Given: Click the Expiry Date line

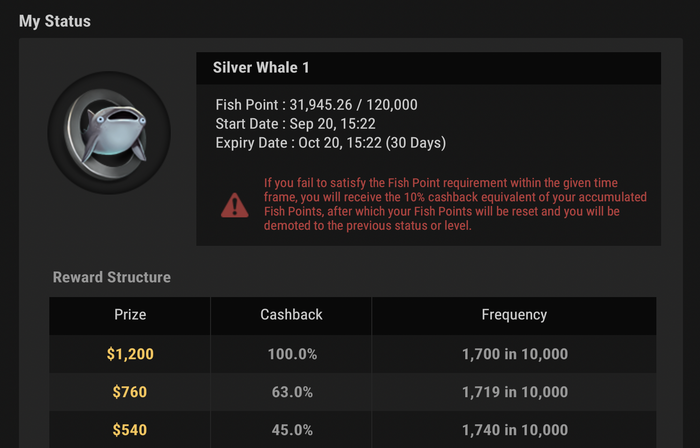Looking at the screenshot, I should click(x=330, y=143).
